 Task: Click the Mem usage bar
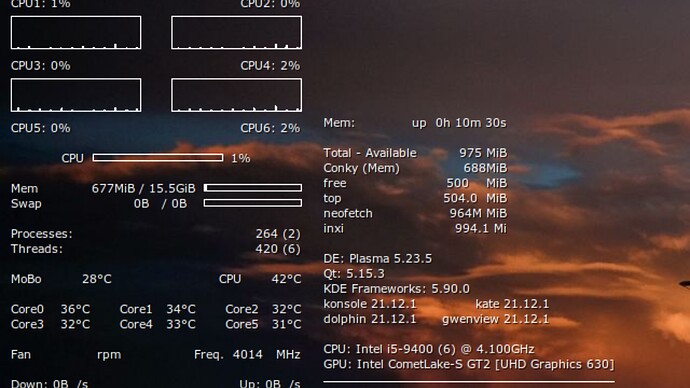tap(253, 188)
